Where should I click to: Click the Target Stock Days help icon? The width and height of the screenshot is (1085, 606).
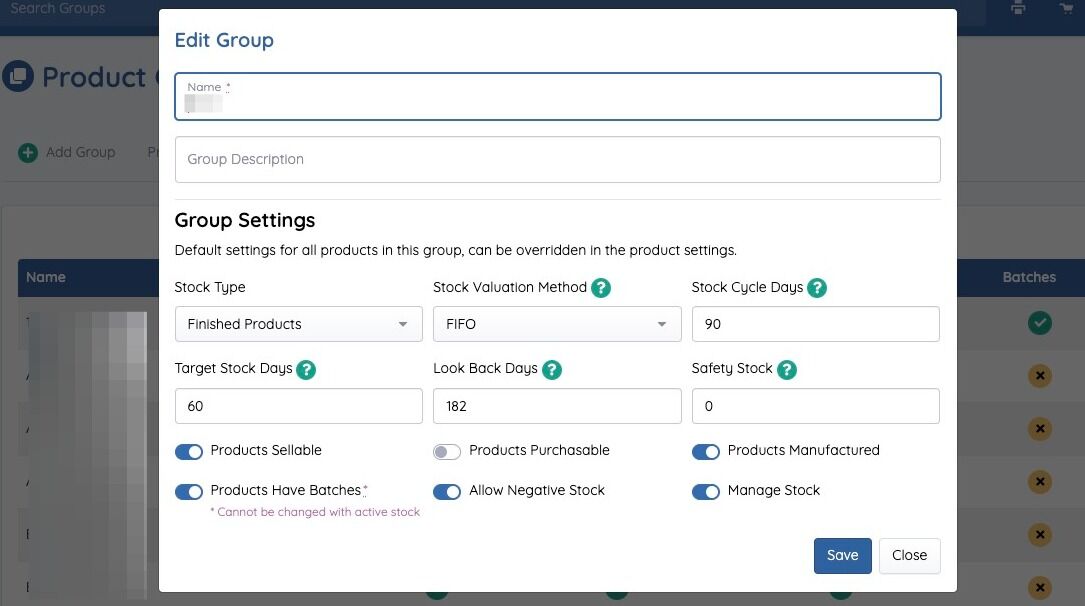[x=306, y=369]
